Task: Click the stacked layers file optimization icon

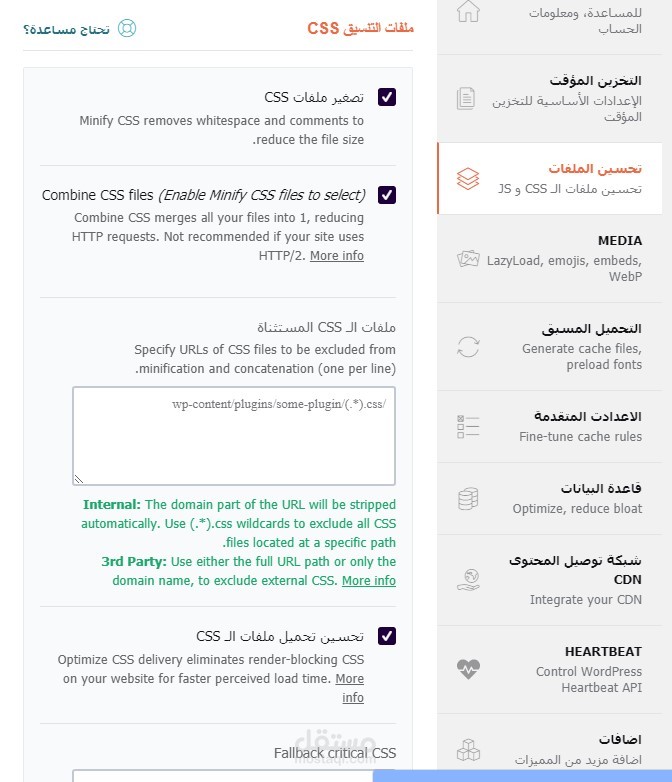Action: tap(468, 179)
